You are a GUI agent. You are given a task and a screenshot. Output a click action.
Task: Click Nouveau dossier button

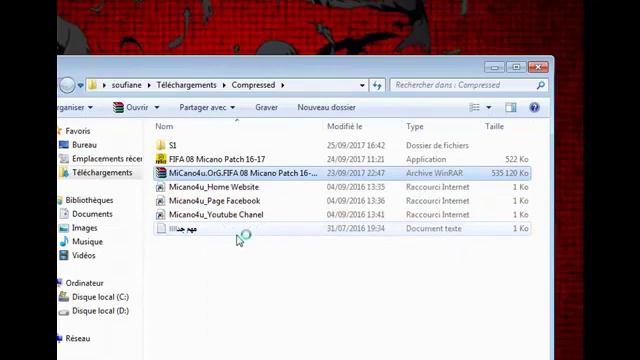326,107
